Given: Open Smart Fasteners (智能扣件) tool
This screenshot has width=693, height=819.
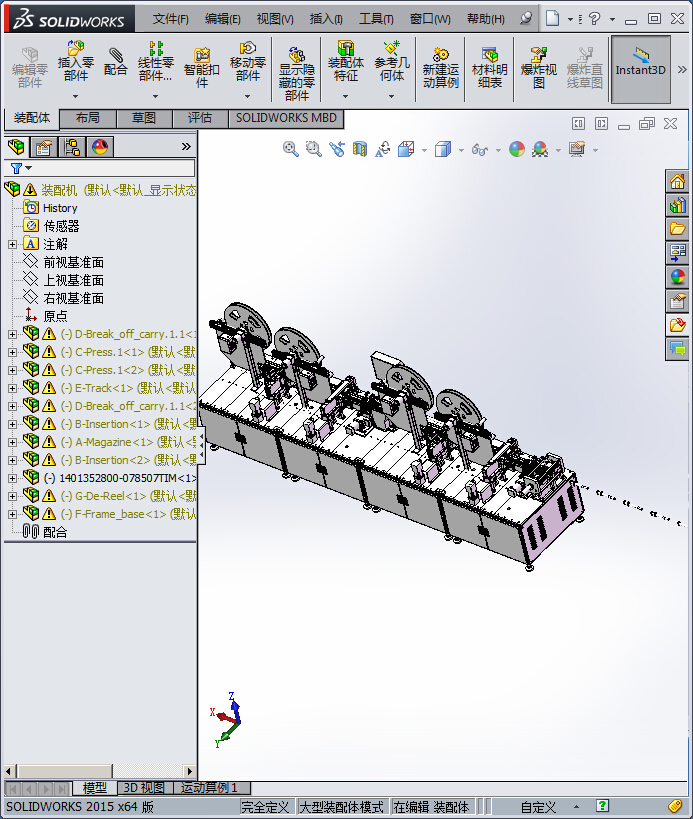Looking at the screenshot, I should pos(202,67).
